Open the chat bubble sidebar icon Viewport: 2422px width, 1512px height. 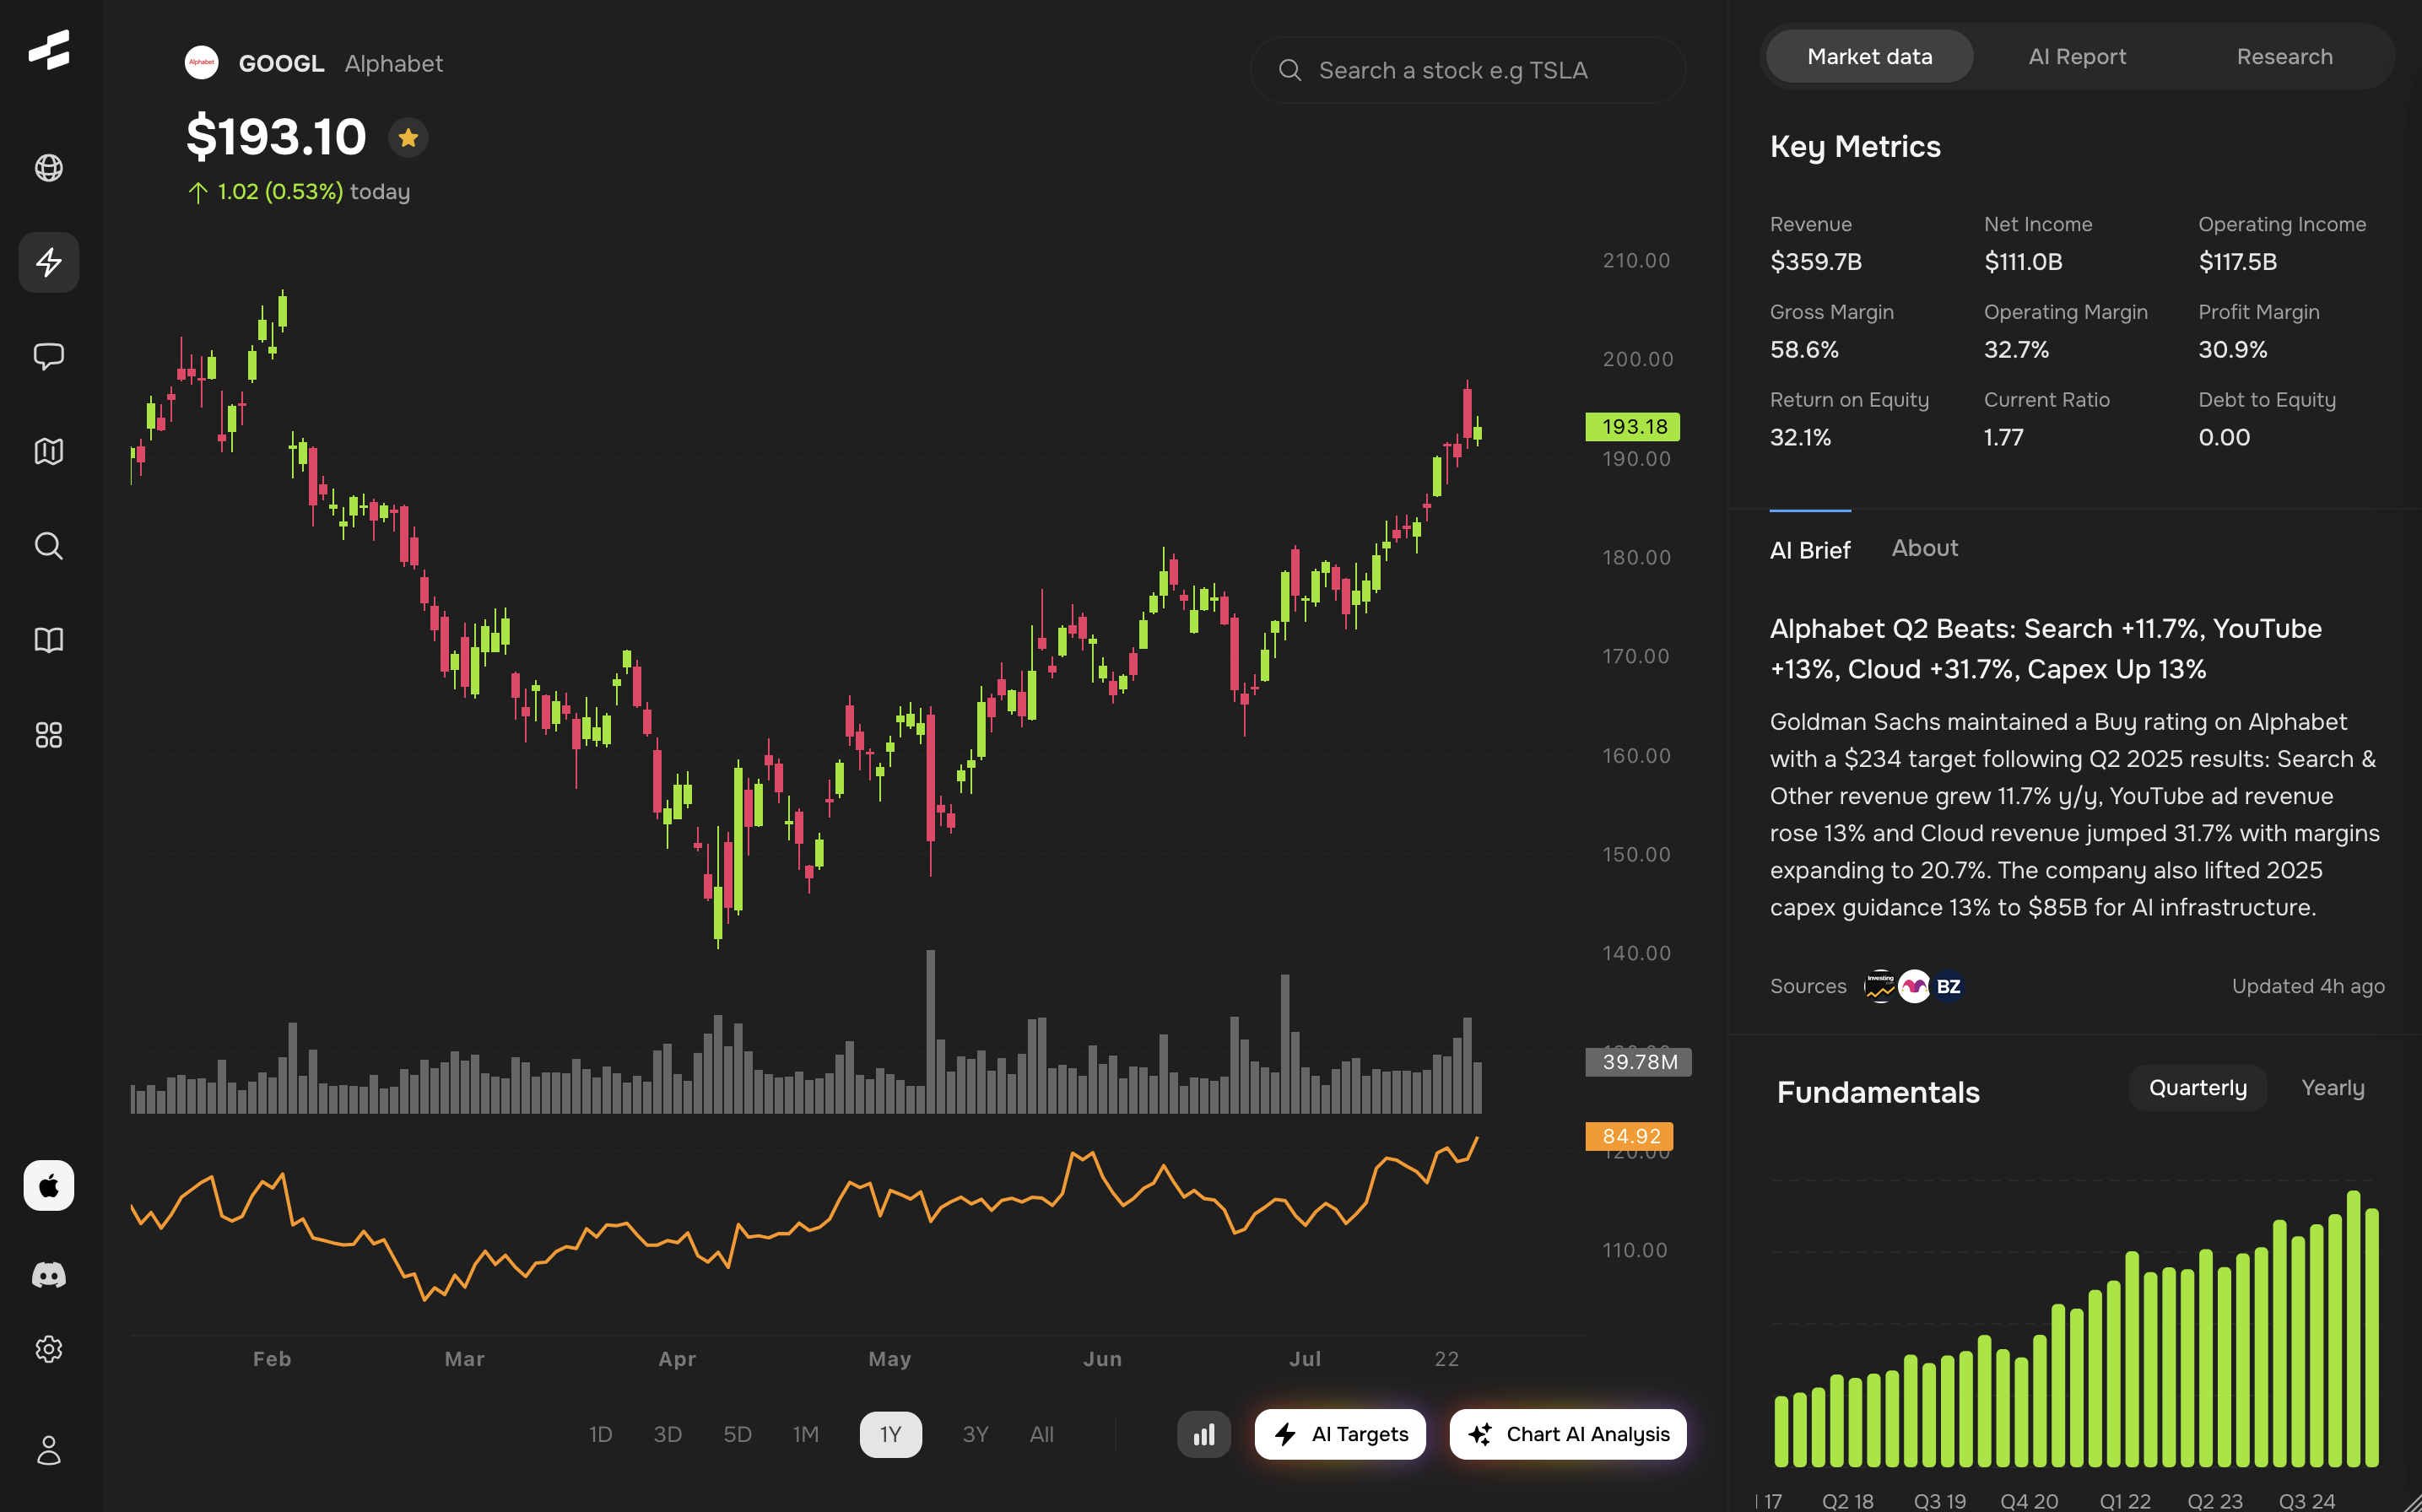point(49,357)
